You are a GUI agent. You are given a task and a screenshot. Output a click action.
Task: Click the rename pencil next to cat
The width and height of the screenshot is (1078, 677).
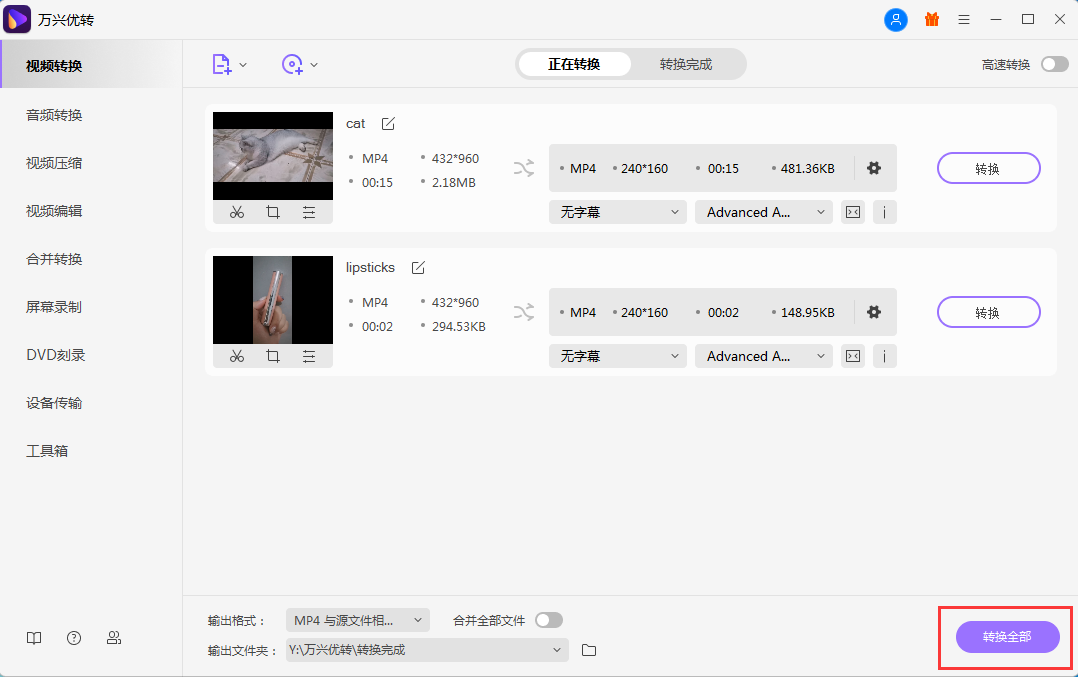(387, 123)
